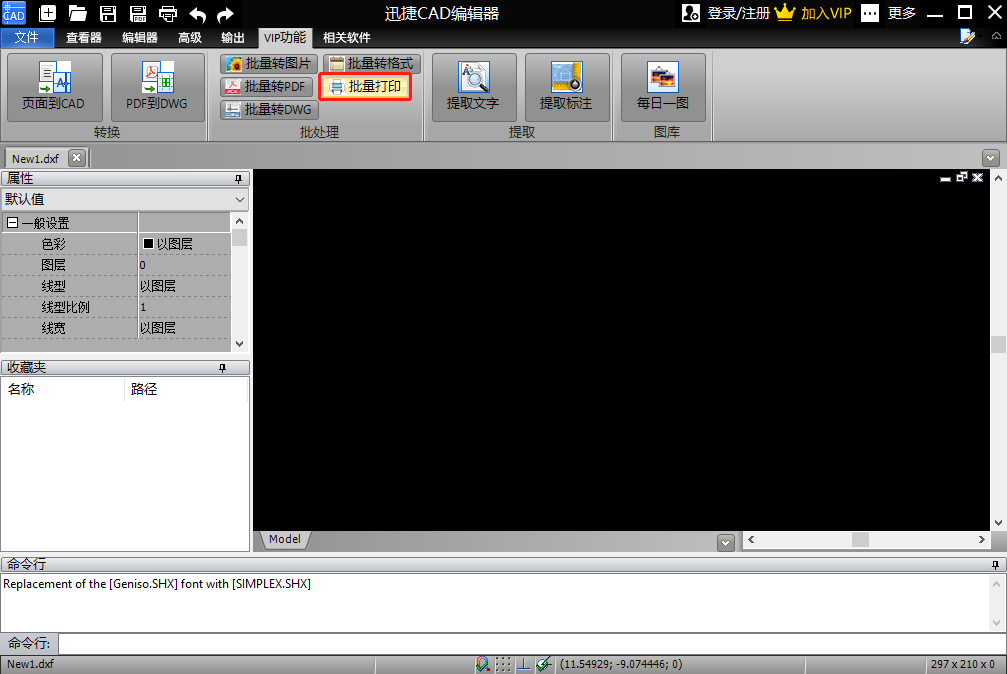1007x674 pixels.
Task: Toggle the ortho mode status icon
Action: 523,664
